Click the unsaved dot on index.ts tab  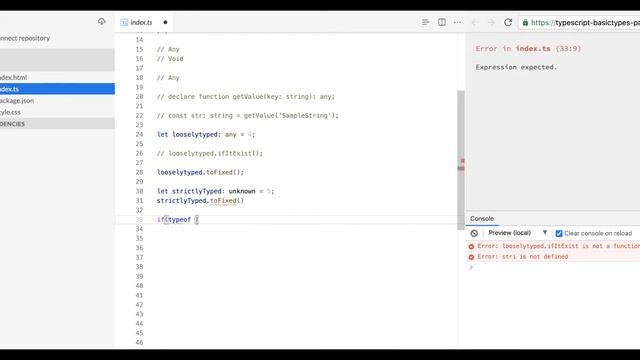pos(165,22)
